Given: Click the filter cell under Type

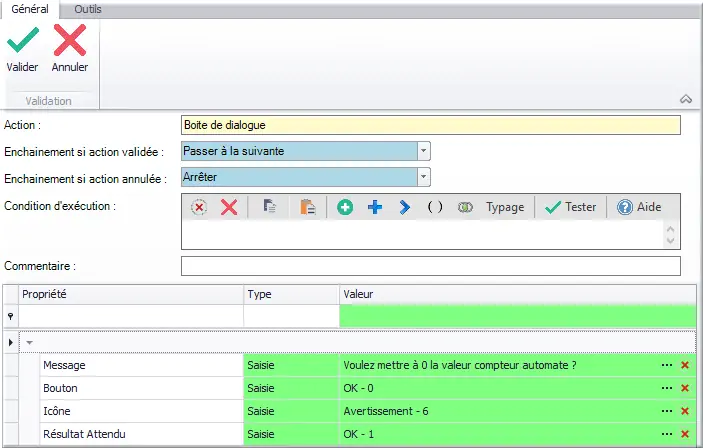Looking at the screenshot, I should click(291, 316).
